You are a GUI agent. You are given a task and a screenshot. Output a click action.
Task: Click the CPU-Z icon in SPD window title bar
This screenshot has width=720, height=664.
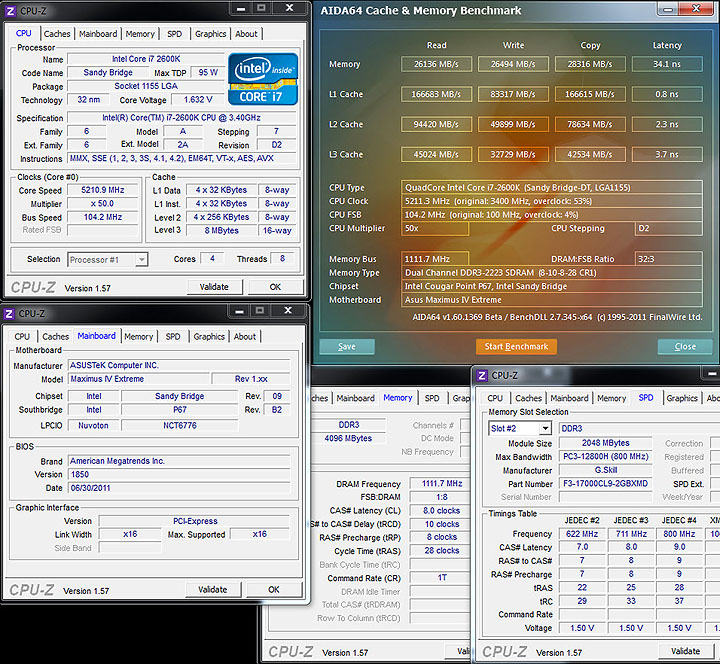482,376
